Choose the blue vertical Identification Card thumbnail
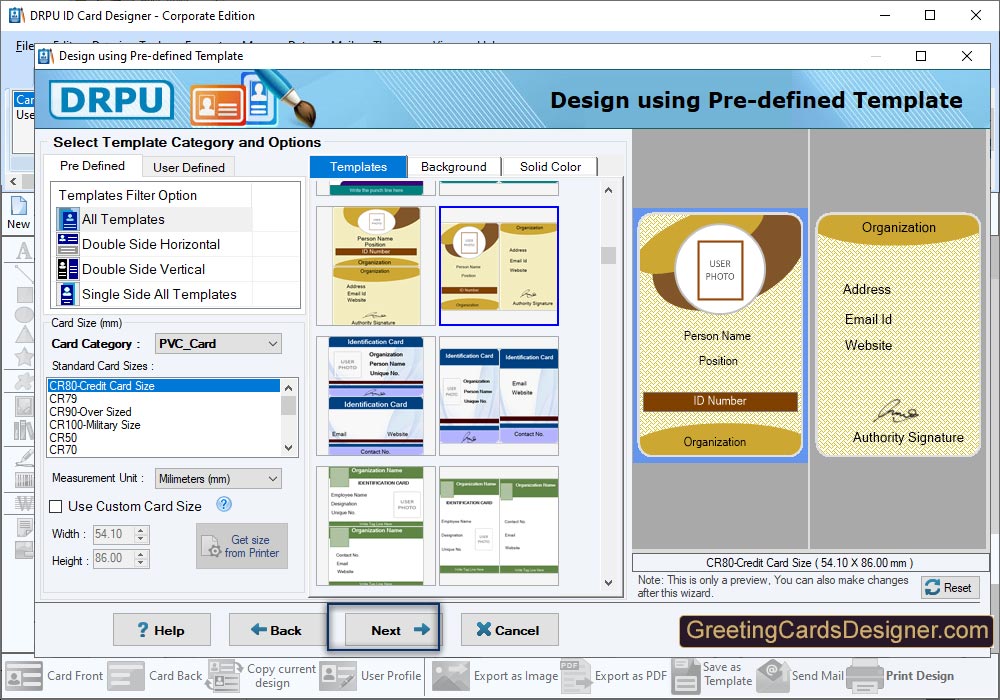This screenshot has width=1000, height=700. click(376, 396)
